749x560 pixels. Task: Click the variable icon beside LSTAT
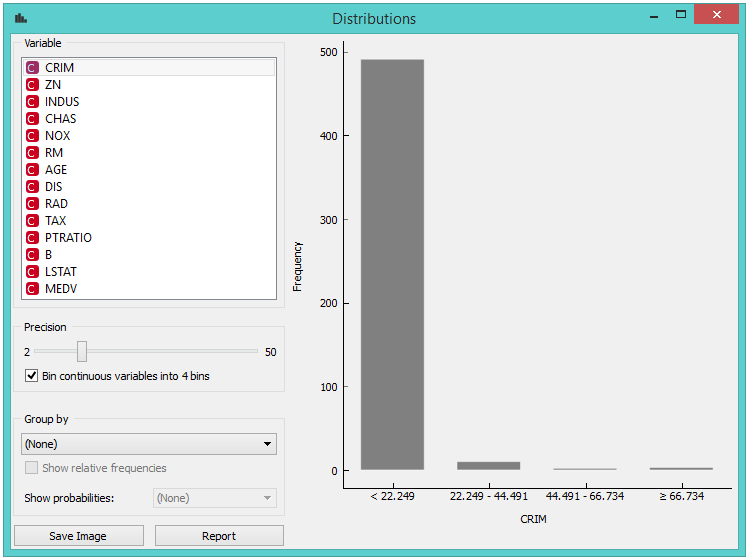tap(32, 272)
